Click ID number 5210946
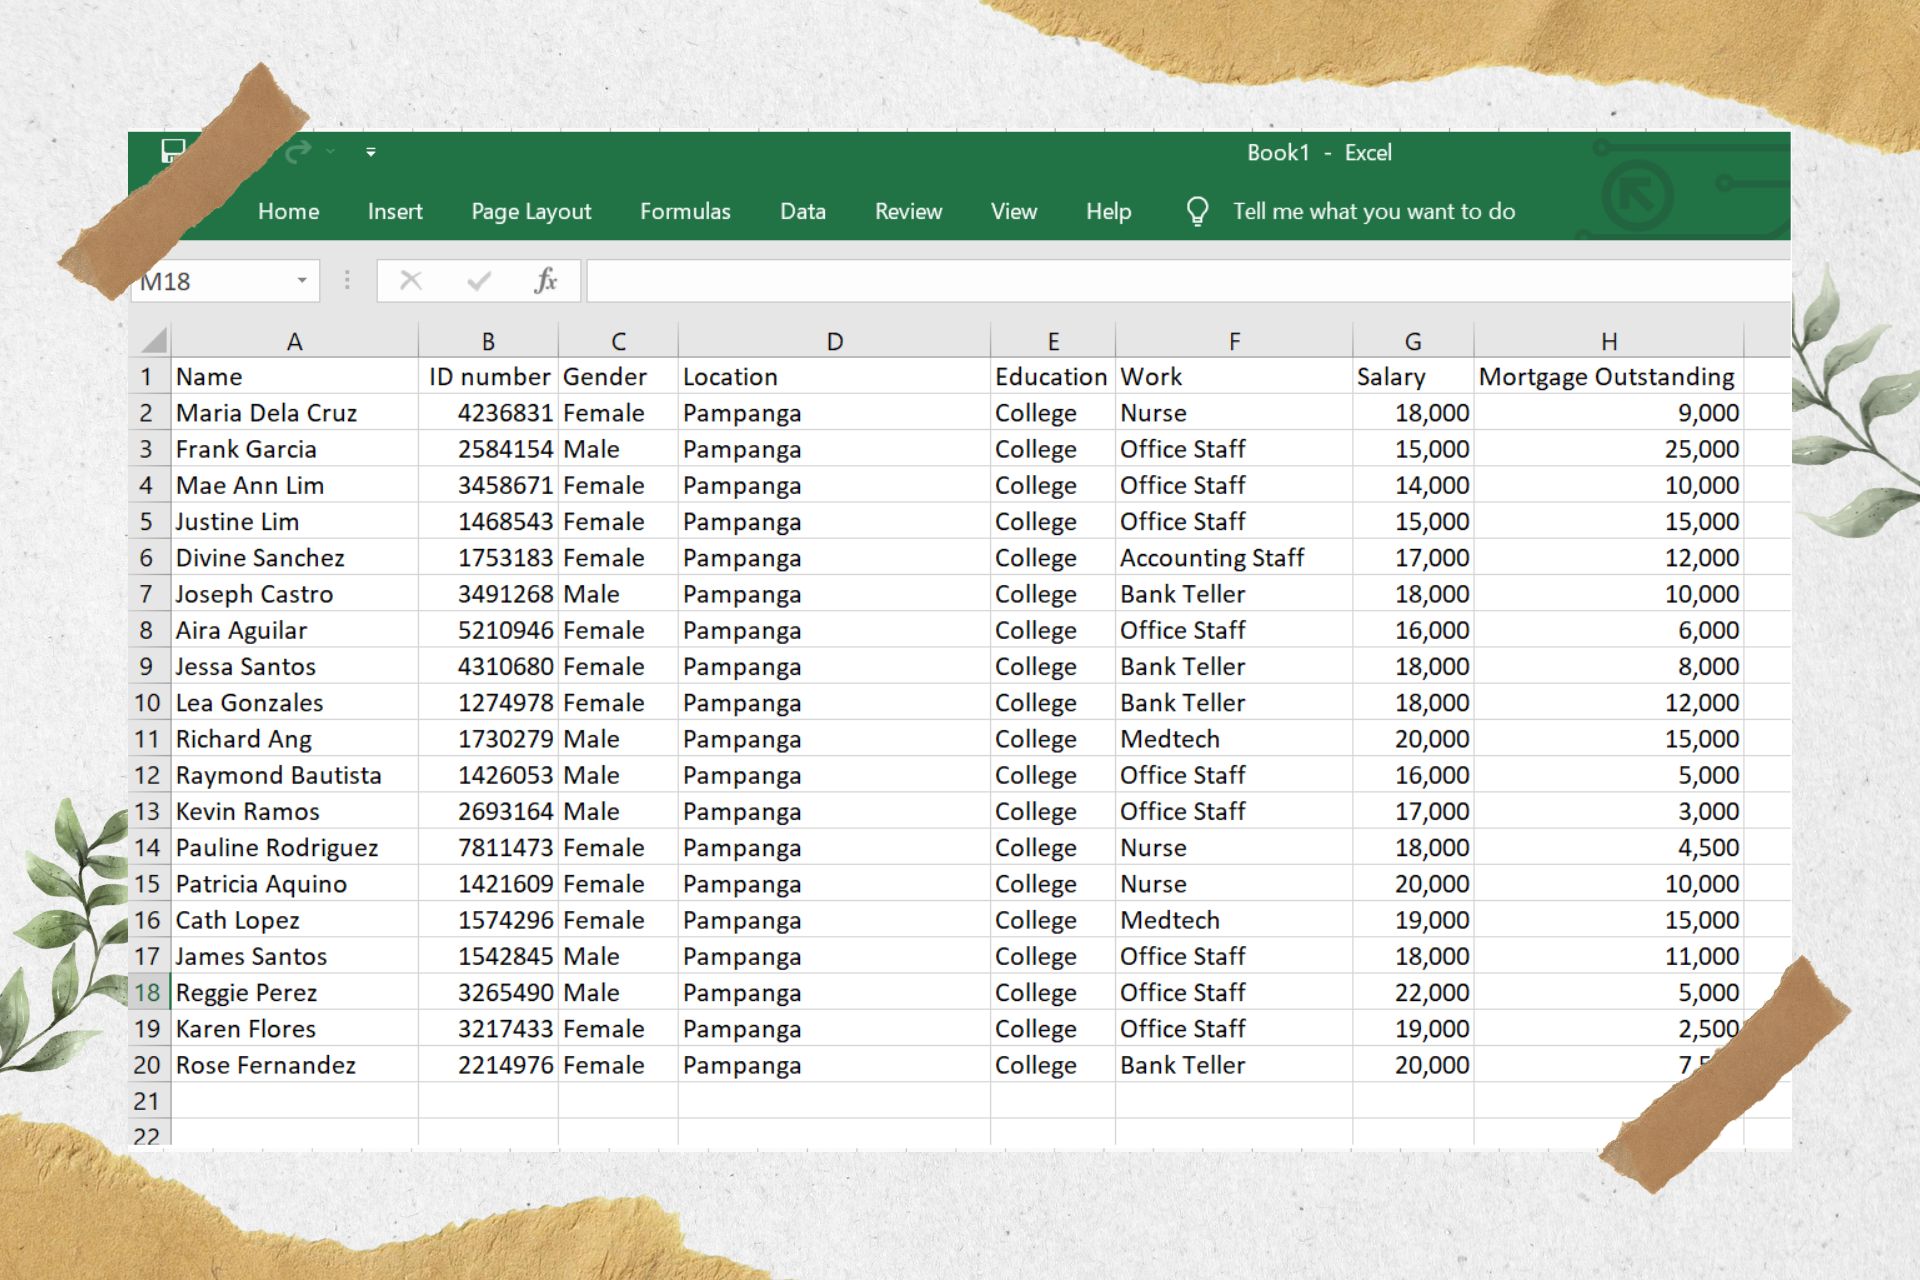 tap(488, 630)
